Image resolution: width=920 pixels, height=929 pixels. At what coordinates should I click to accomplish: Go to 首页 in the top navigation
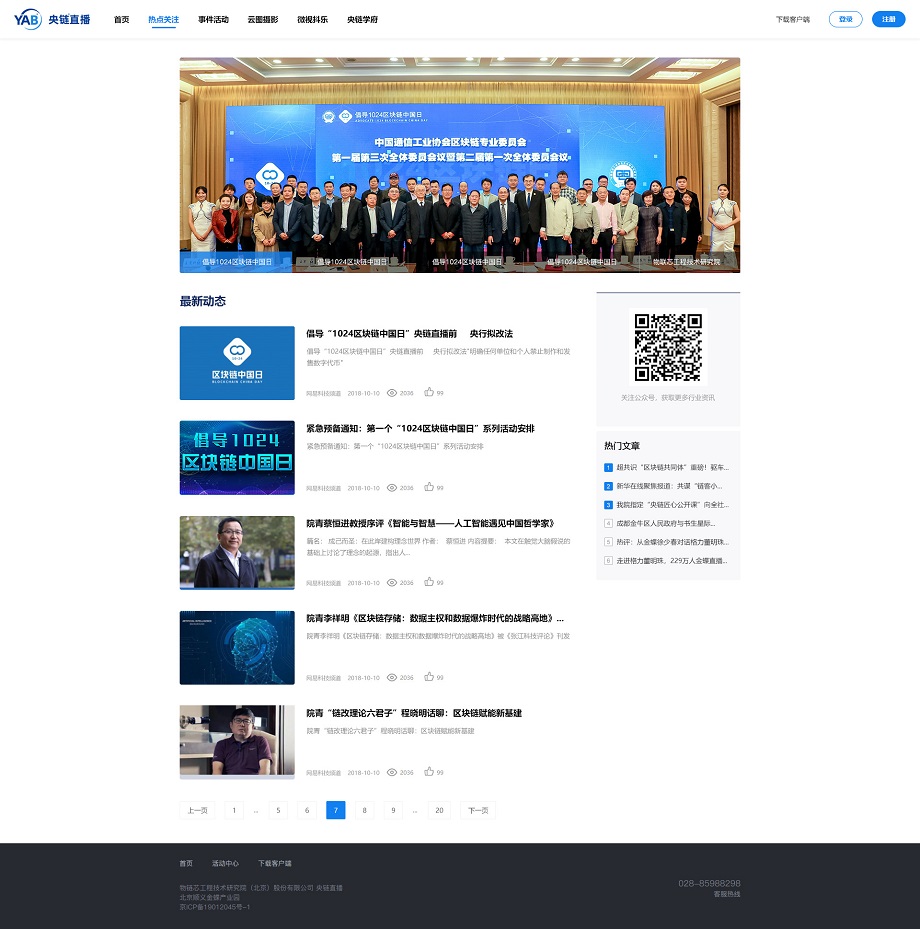click(x=121, y=20)
